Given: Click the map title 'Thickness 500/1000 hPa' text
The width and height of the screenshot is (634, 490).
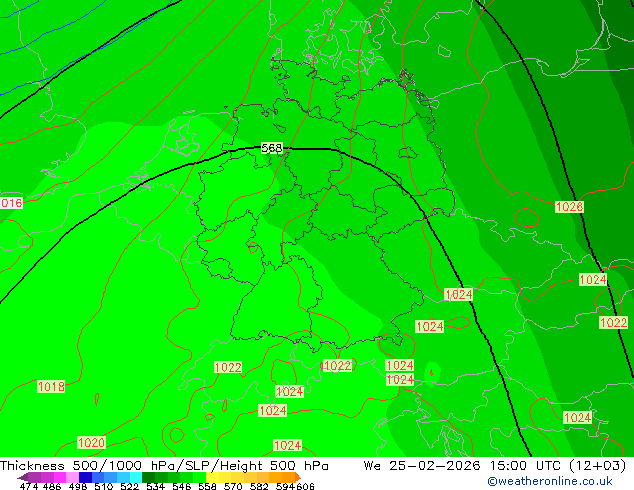Looking at the screenshot, I should click(88, 466).
